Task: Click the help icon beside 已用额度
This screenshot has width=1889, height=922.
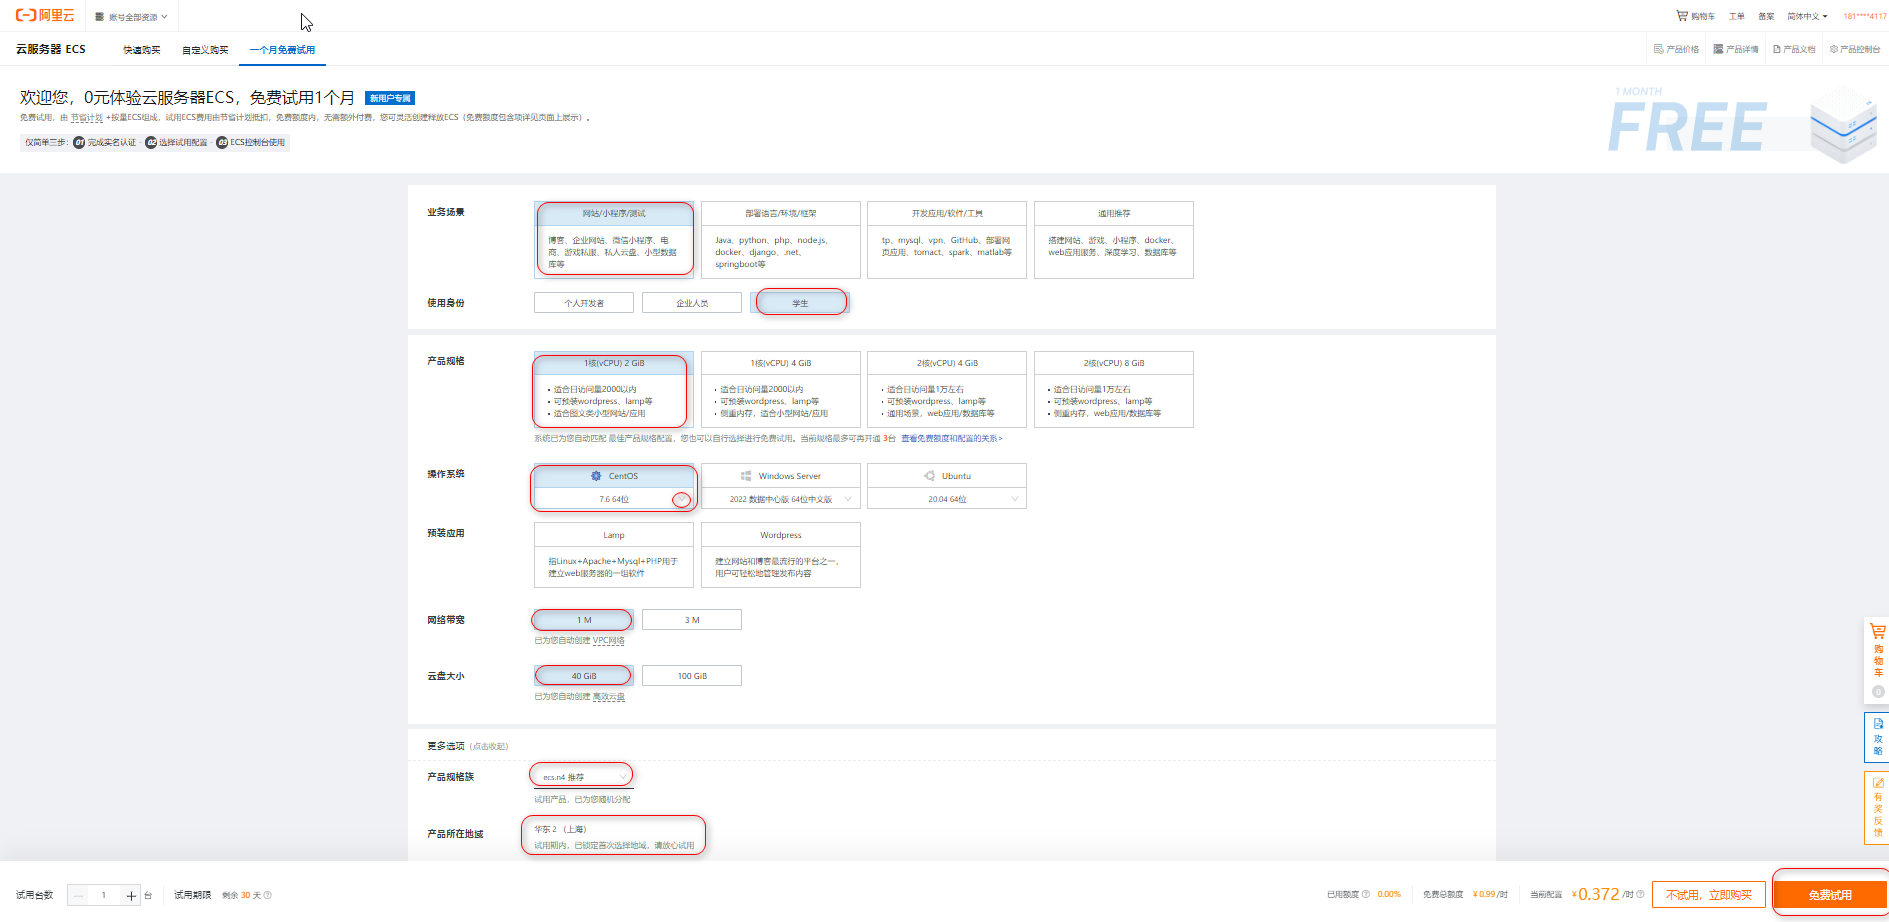Action: pos(1366,894)
